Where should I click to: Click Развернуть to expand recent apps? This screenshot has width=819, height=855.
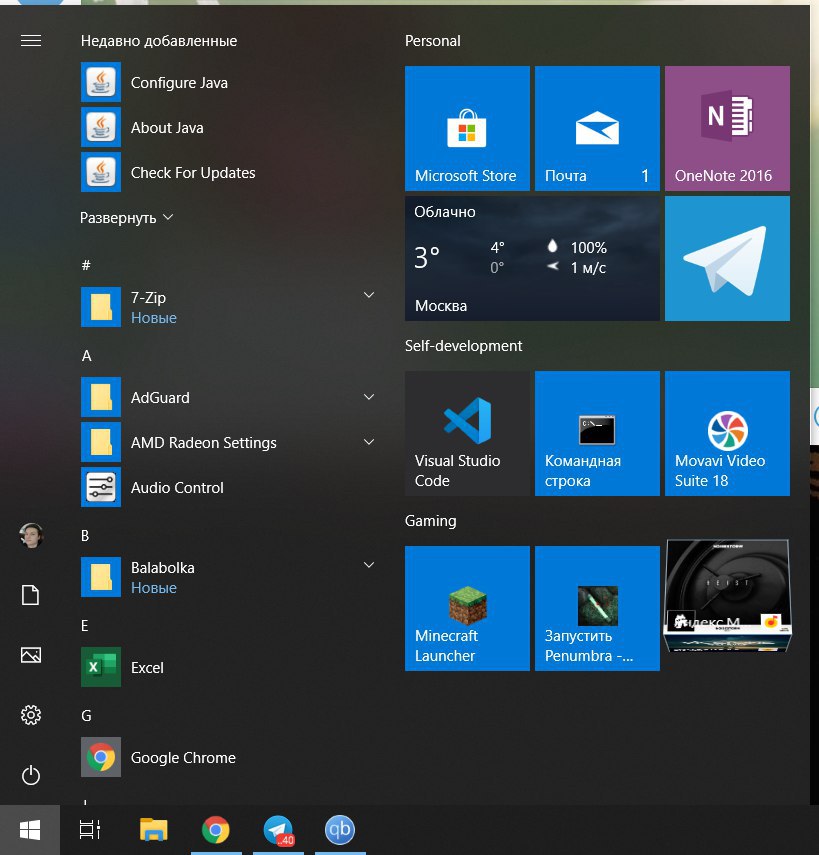point(127,218)
